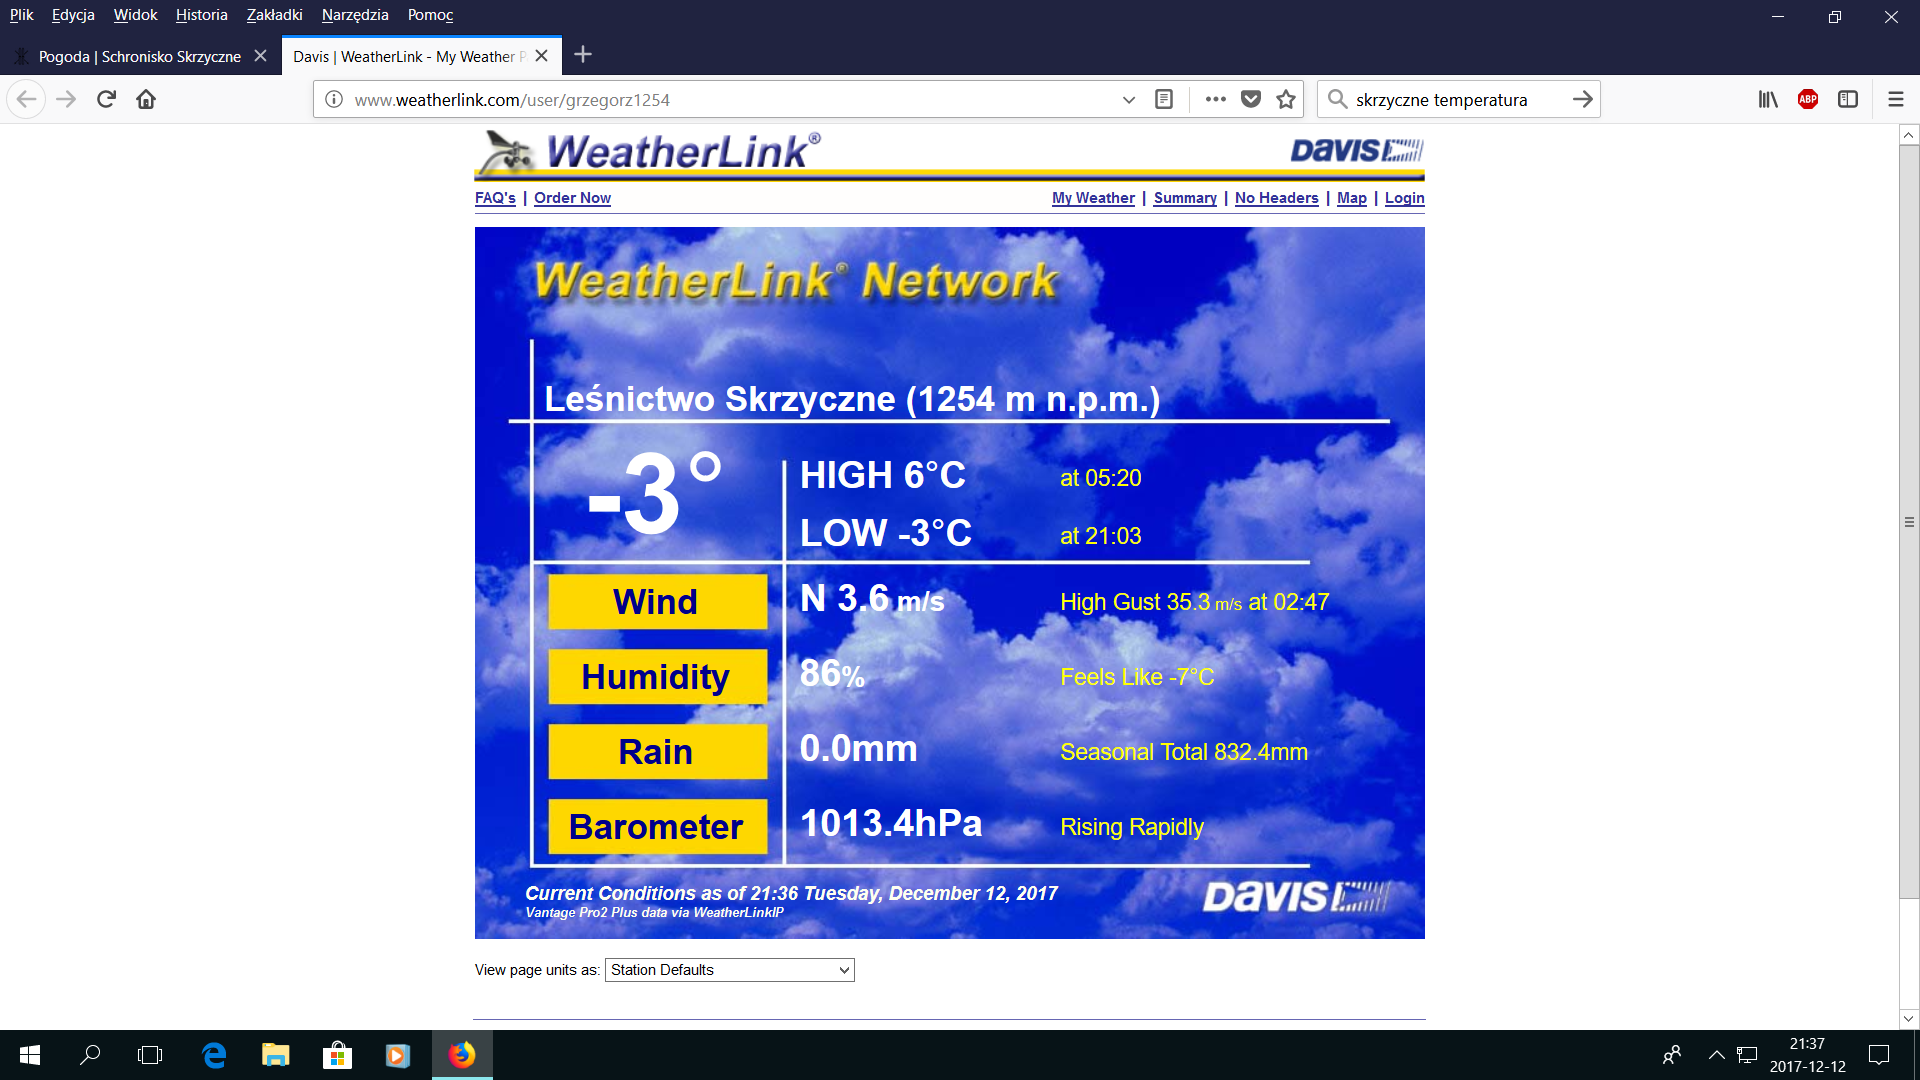The width and height of the screenshot is (1920, 1080).
Task: Show site information icon in address bar
Action: (x=334, y=99)
